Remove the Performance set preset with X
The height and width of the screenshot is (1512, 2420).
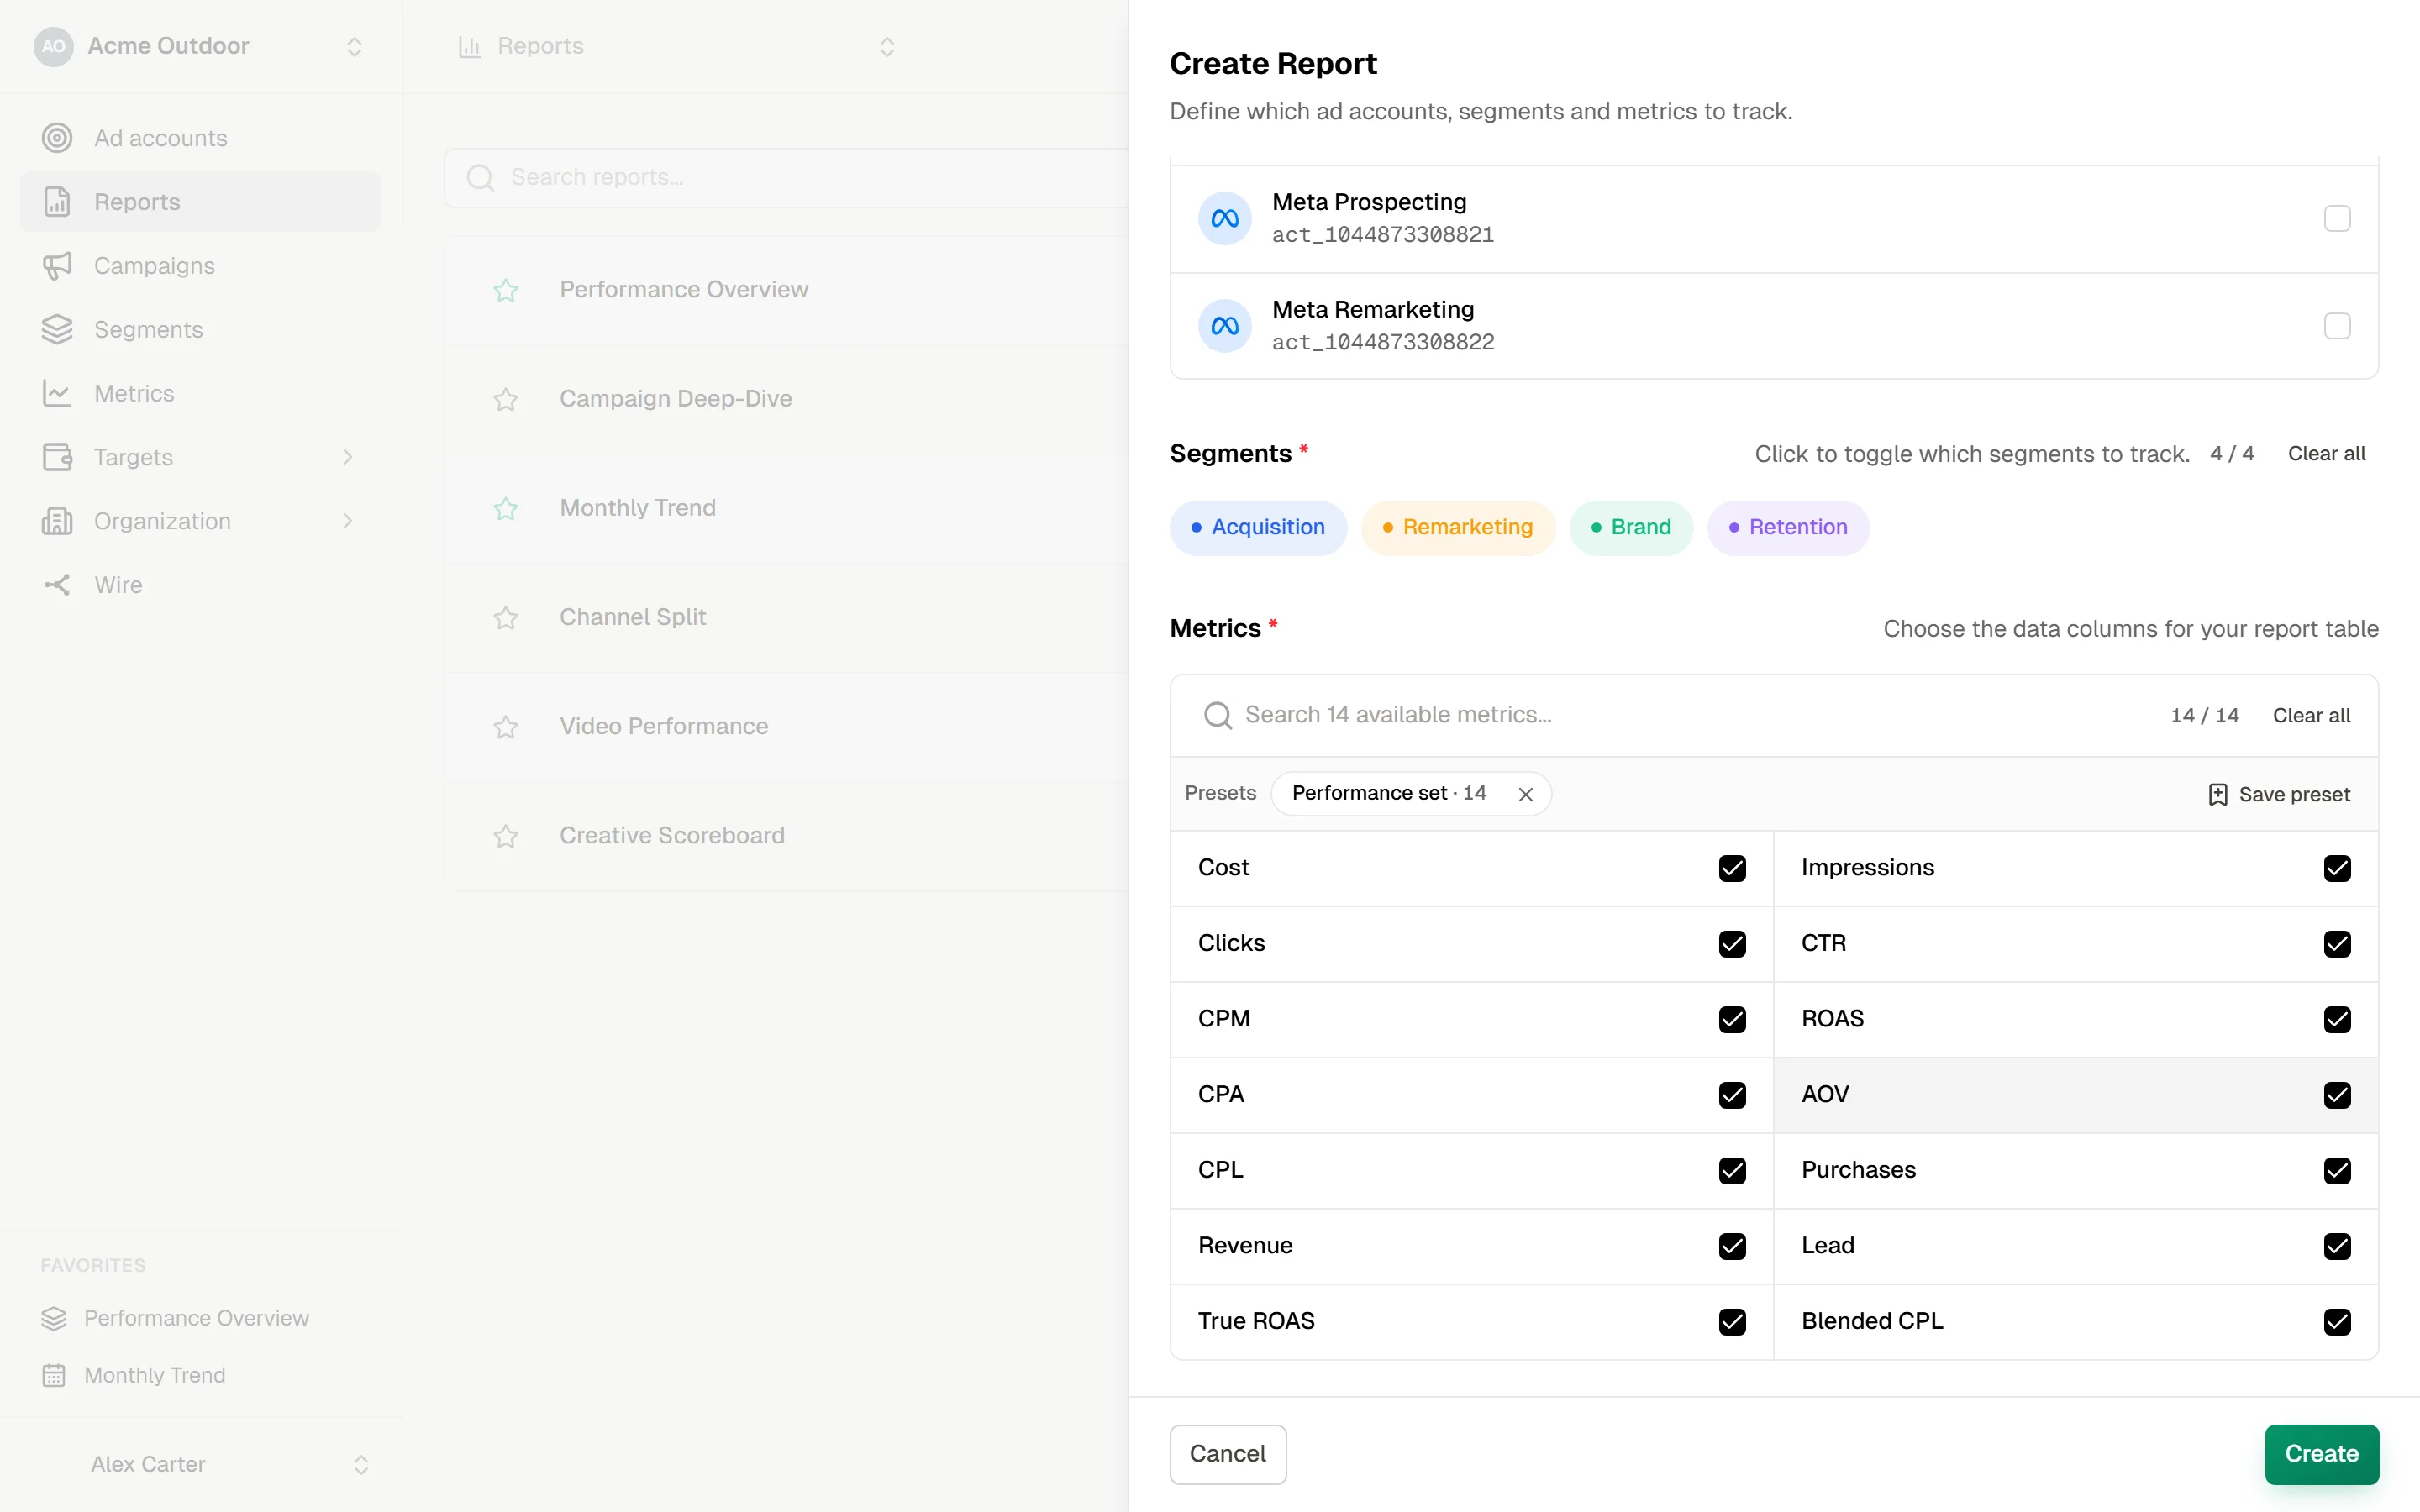click(x=1525, y=794)
